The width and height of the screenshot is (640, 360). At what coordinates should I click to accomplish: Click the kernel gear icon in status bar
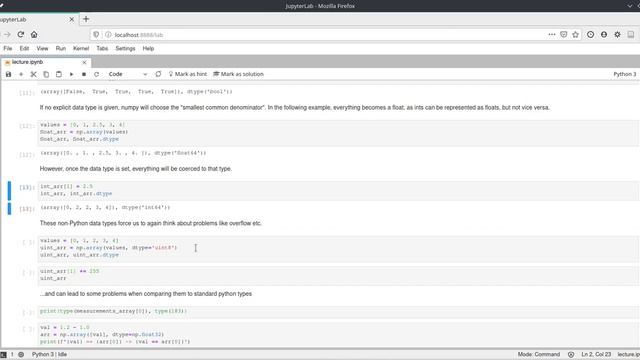click(x=21, y=355)
